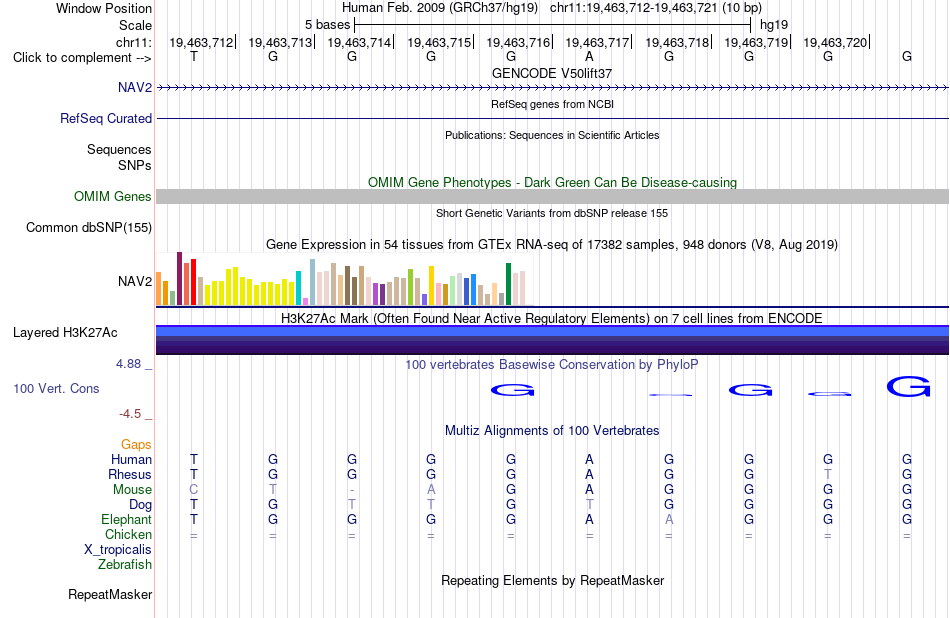950x618 pixels.
Task: Click the position label 19,463,720
Action: click(835, 42)
